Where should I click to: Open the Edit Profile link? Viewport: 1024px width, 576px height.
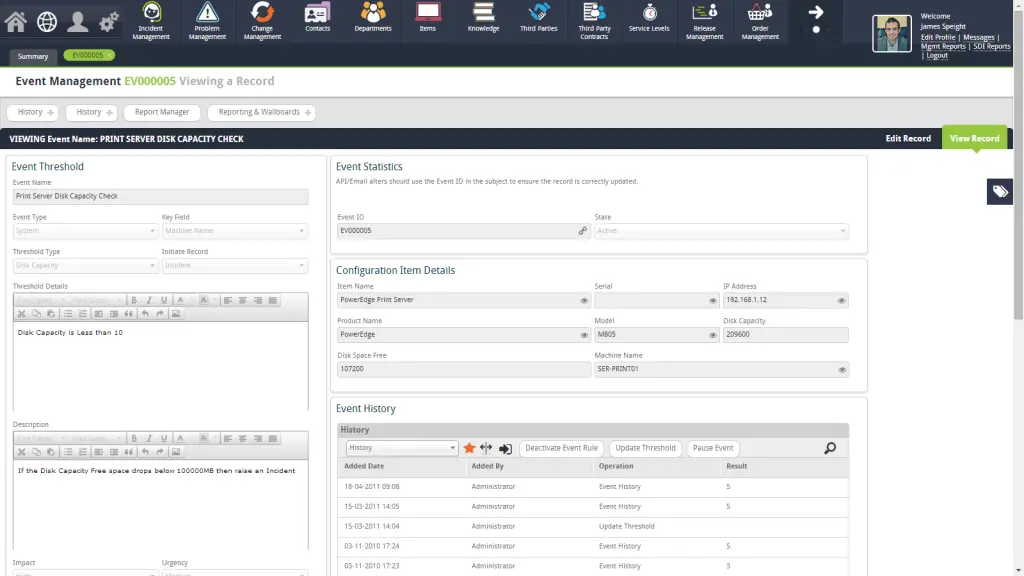tap(938, 37)
